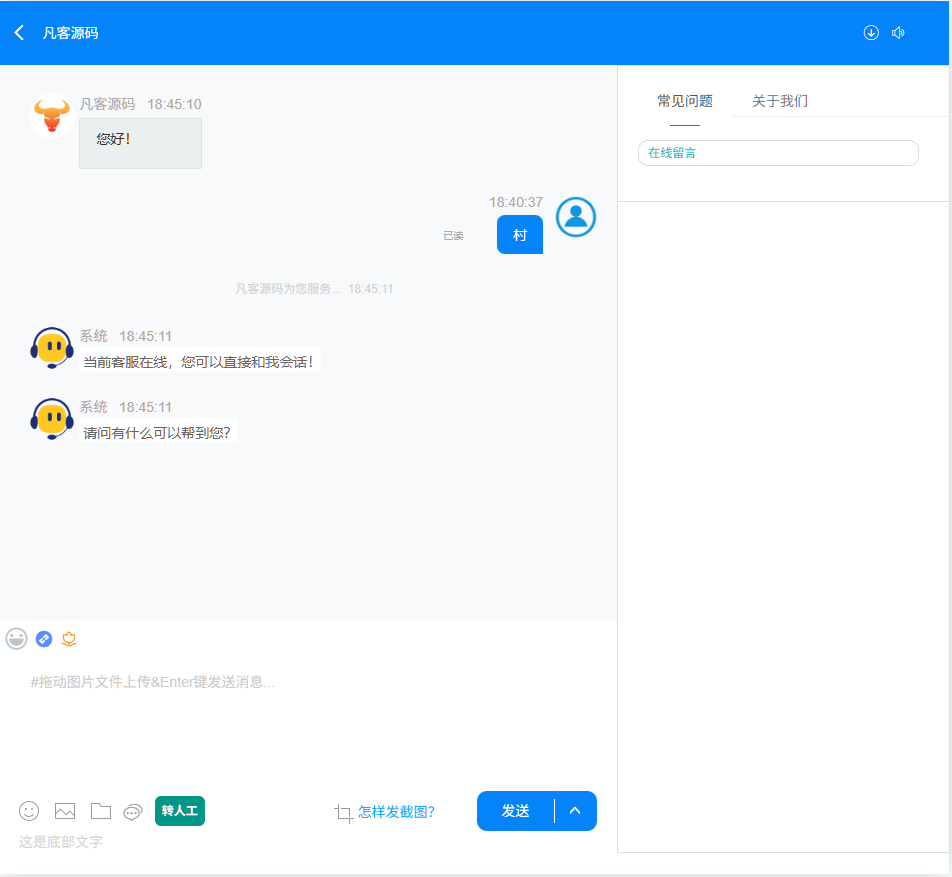Viewport: 952px width, 877px height.
Task: Open 怎样发截图? help link
Action: tap(396, 812)
